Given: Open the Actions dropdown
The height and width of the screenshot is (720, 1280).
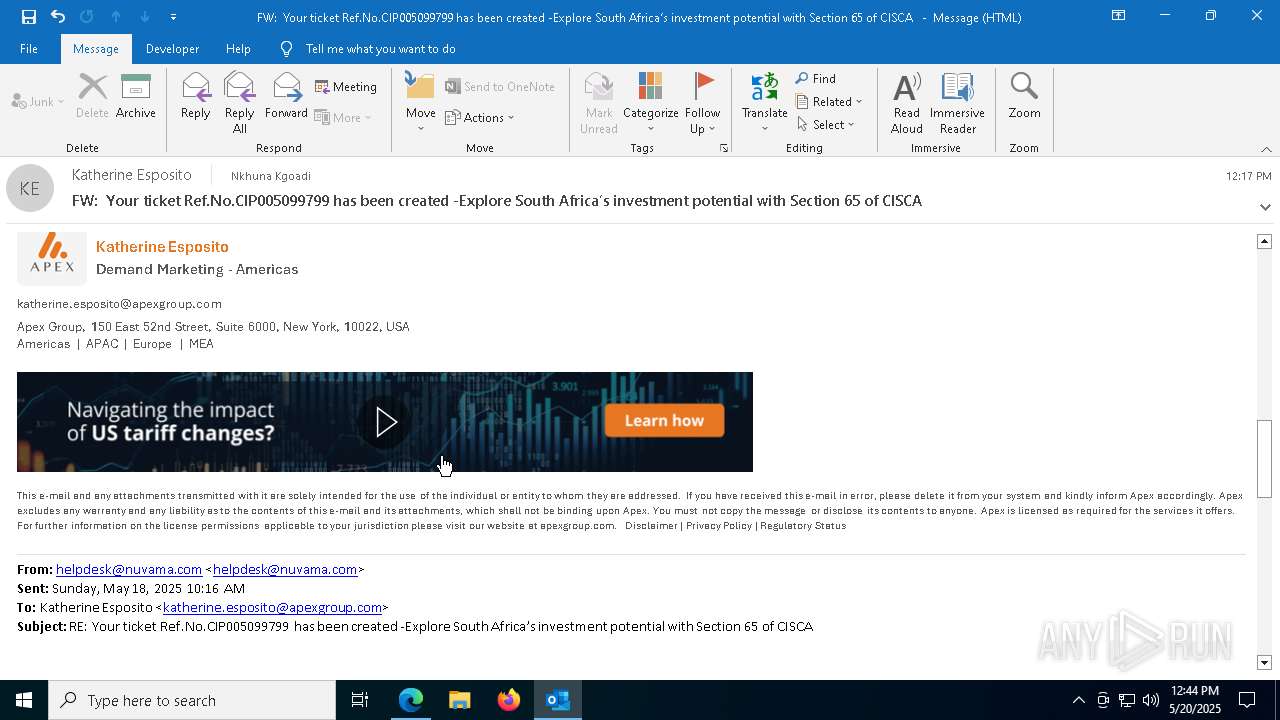Looking at the screenshot, I should tap(480, 117).
